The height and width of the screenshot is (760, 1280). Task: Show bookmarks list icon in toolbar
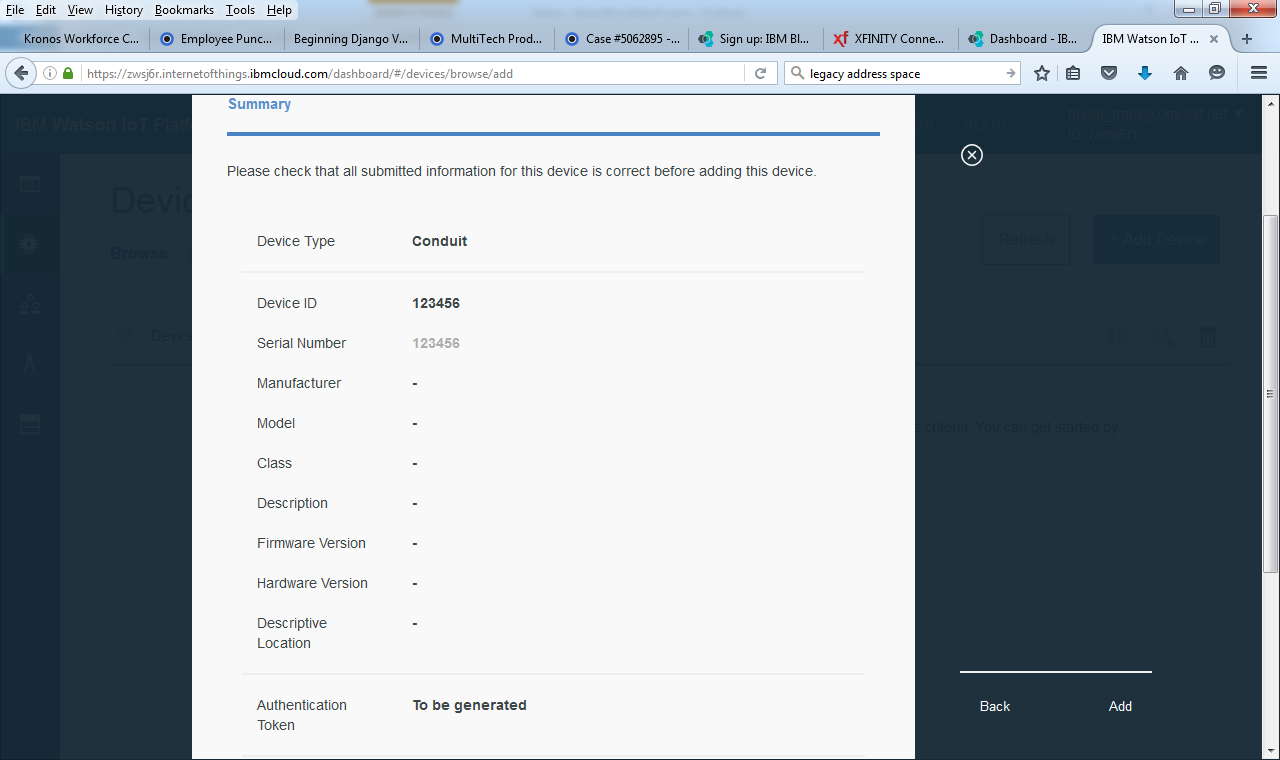(x=1073, y=73)
